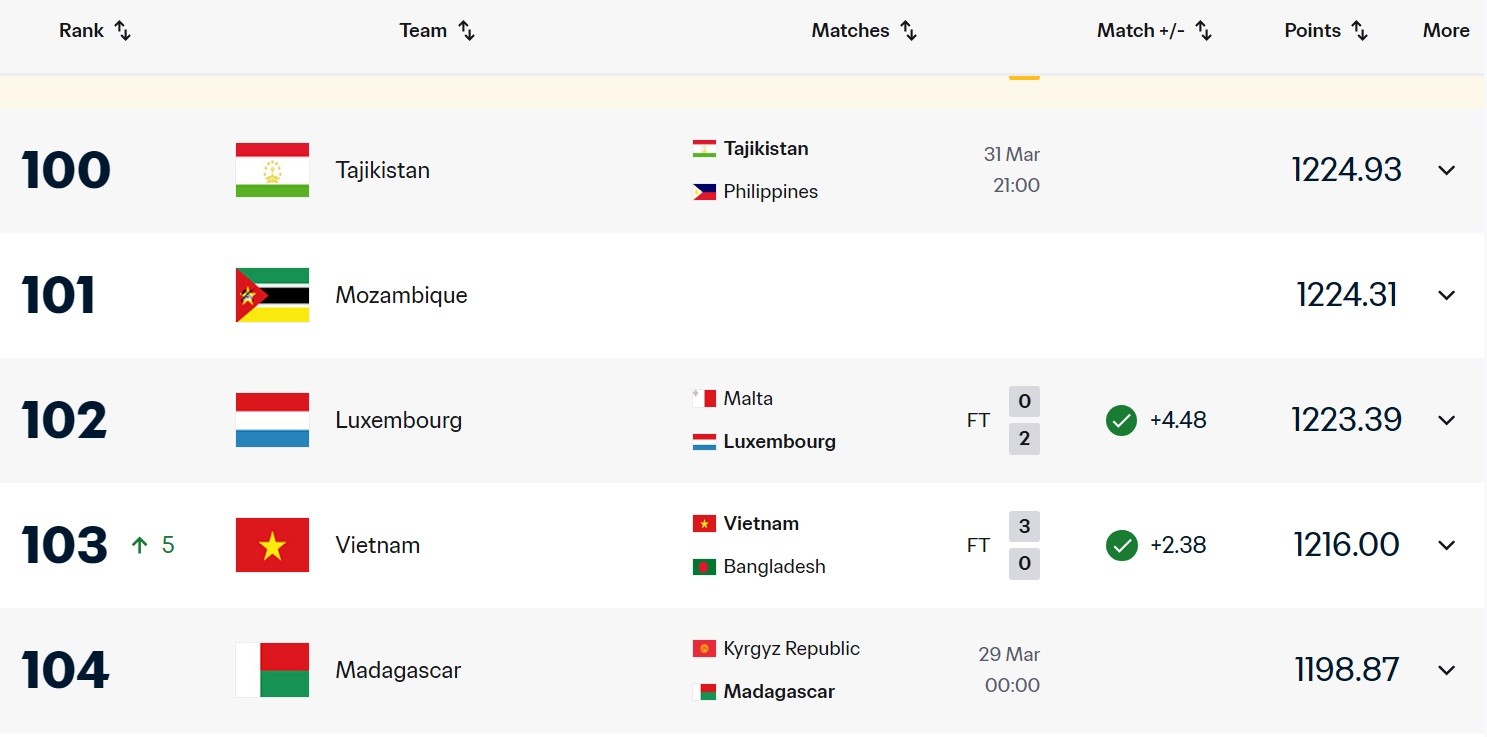Select Kyrgyz Republic match entry

pyautogui.click(x=791, y=649)
